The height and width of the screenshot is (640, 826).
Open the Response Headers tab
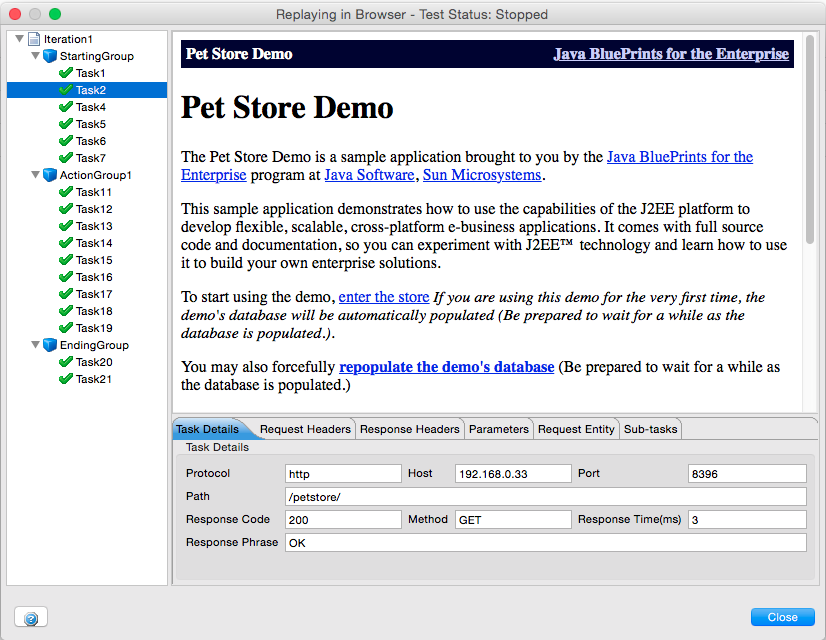410,429
